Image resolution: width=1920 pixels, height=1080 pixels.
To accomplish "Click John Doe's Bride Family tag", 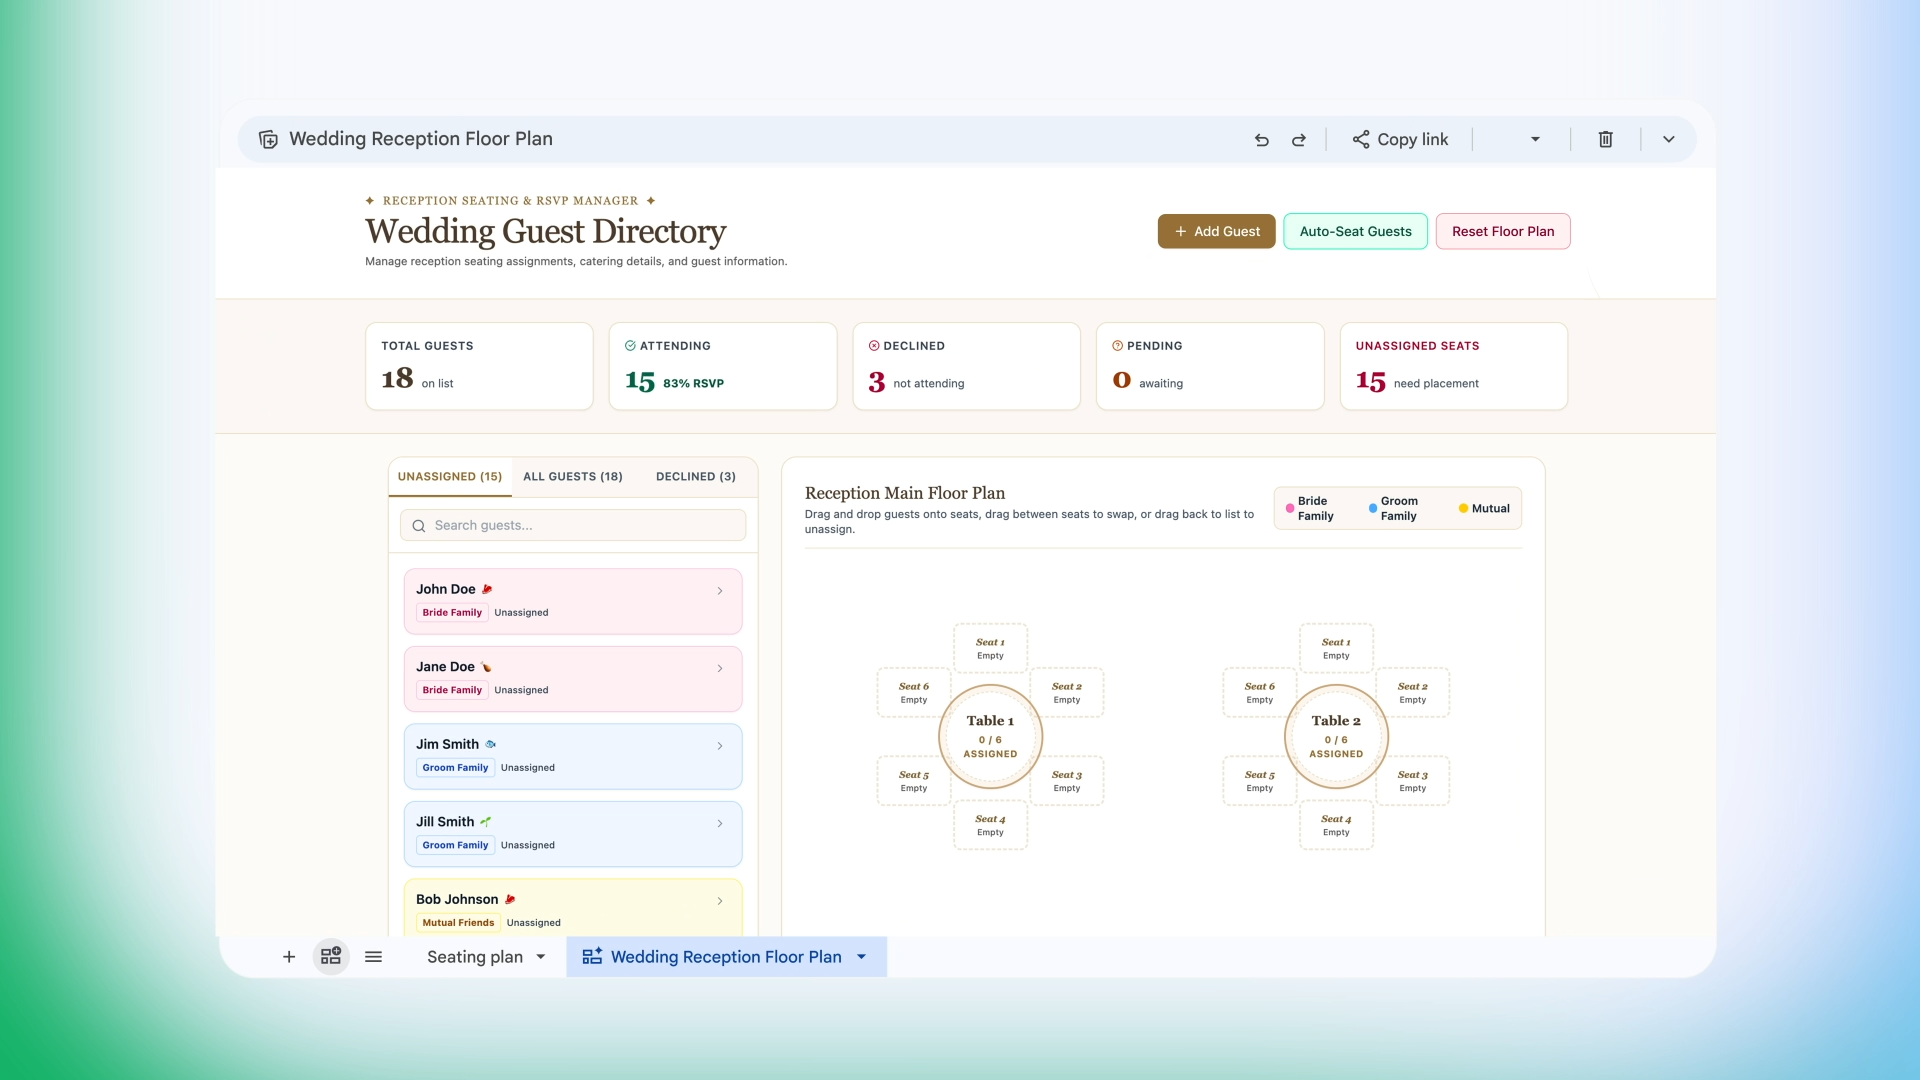I will 452,613.
